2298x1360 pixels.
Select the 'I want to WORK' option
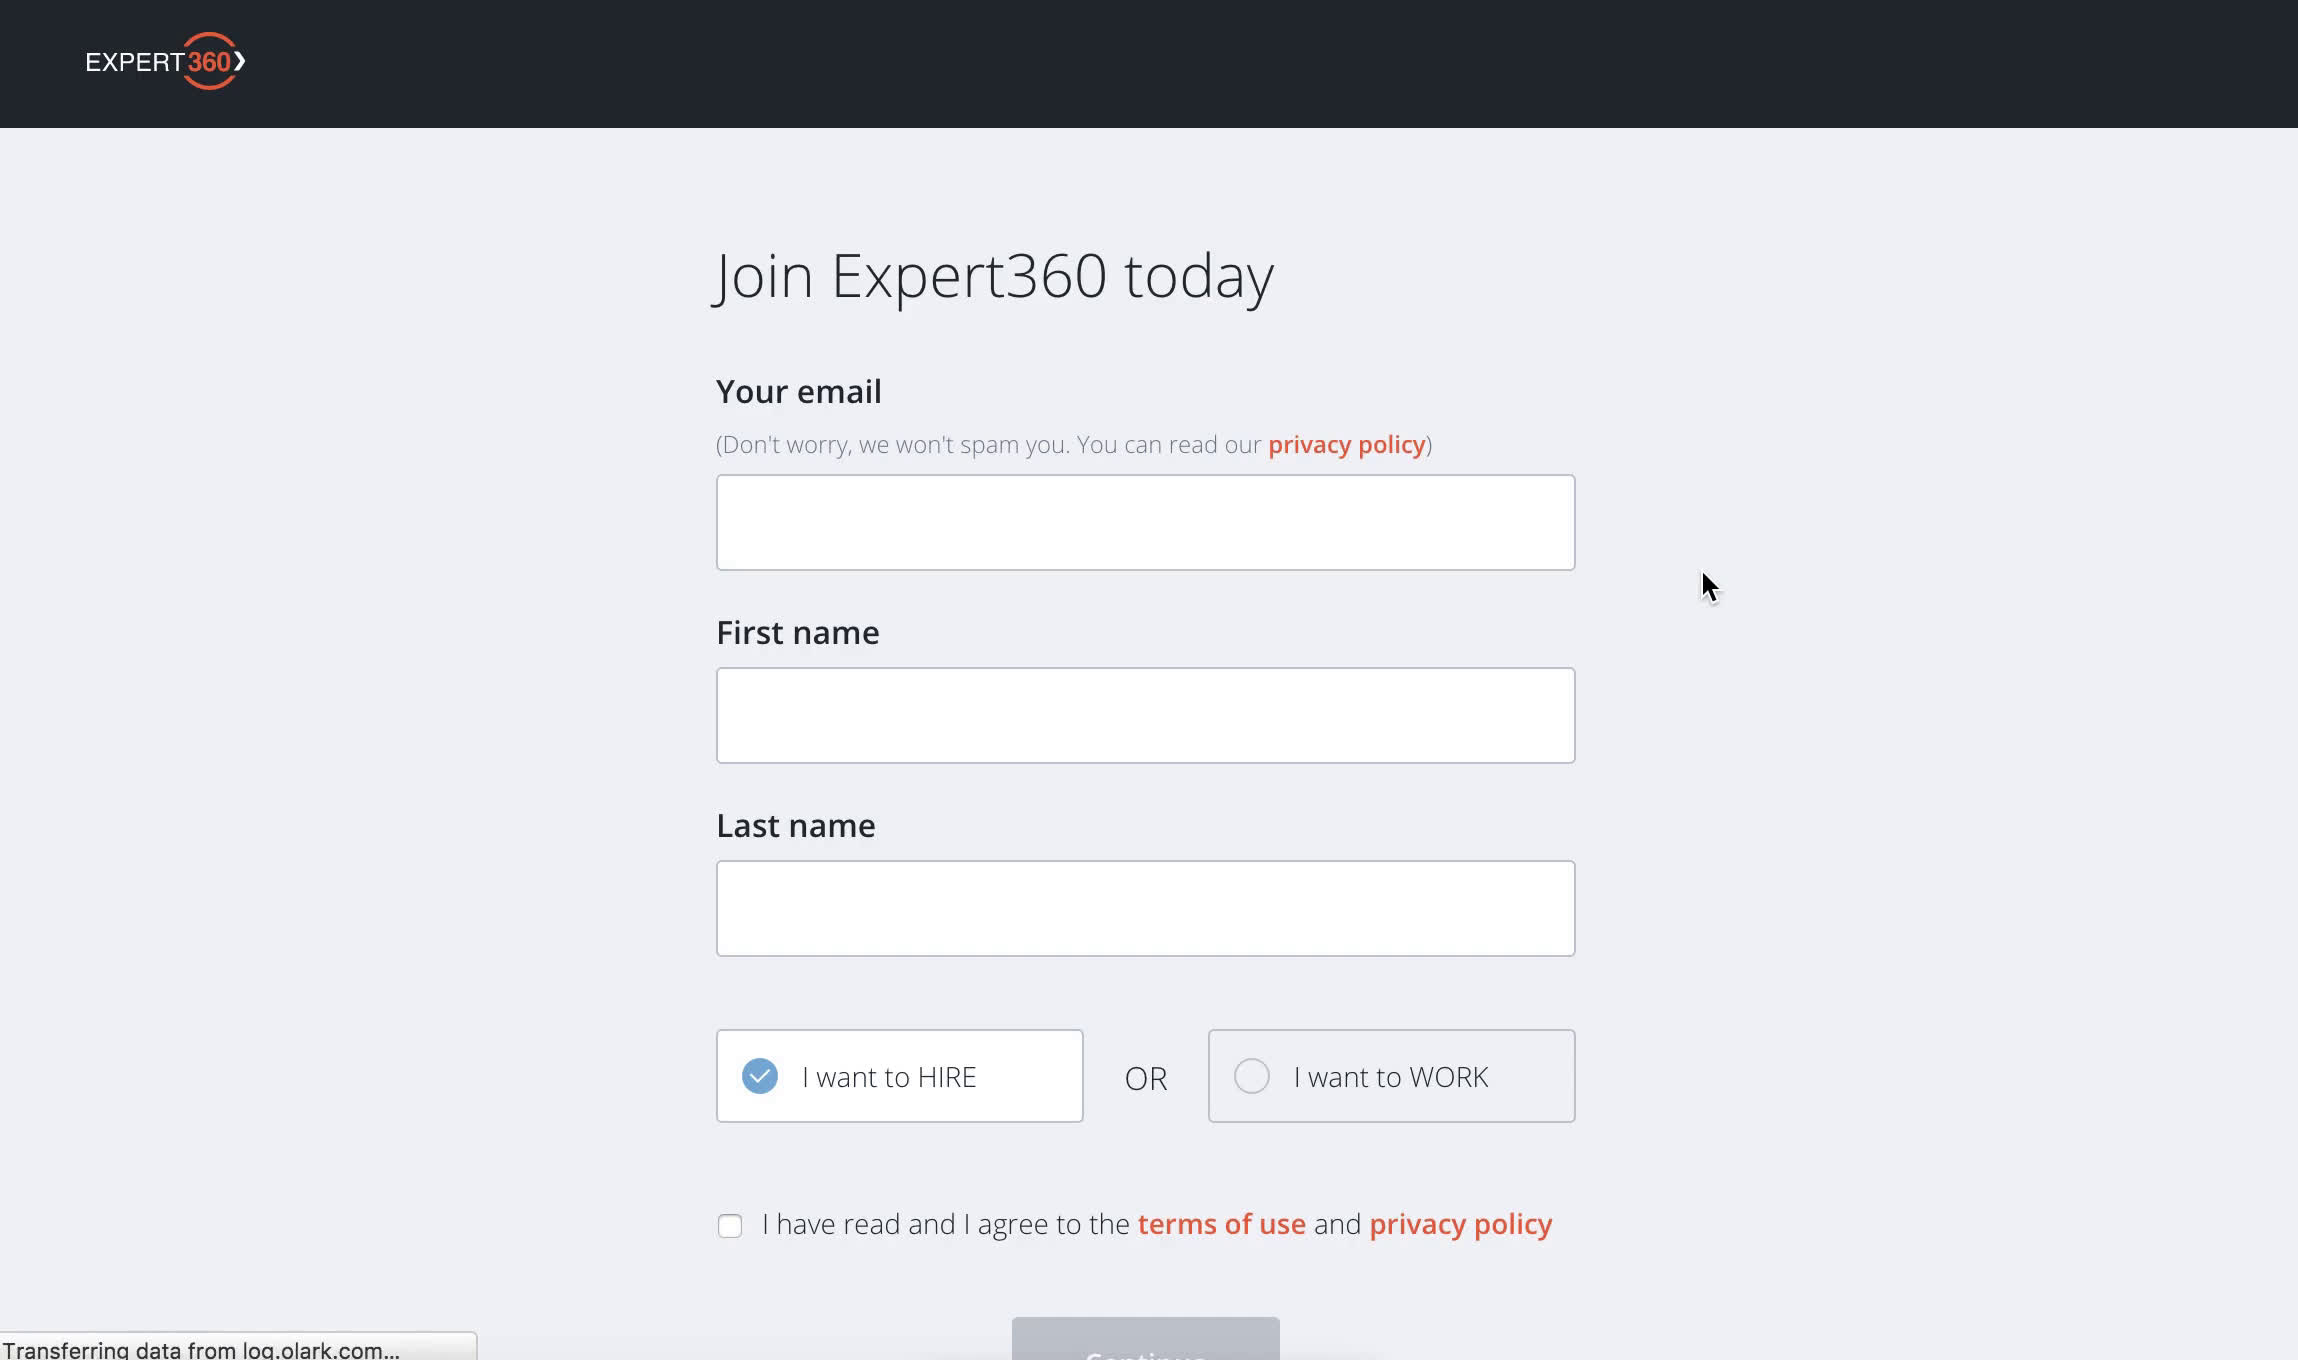[x=1391, y=1076]
